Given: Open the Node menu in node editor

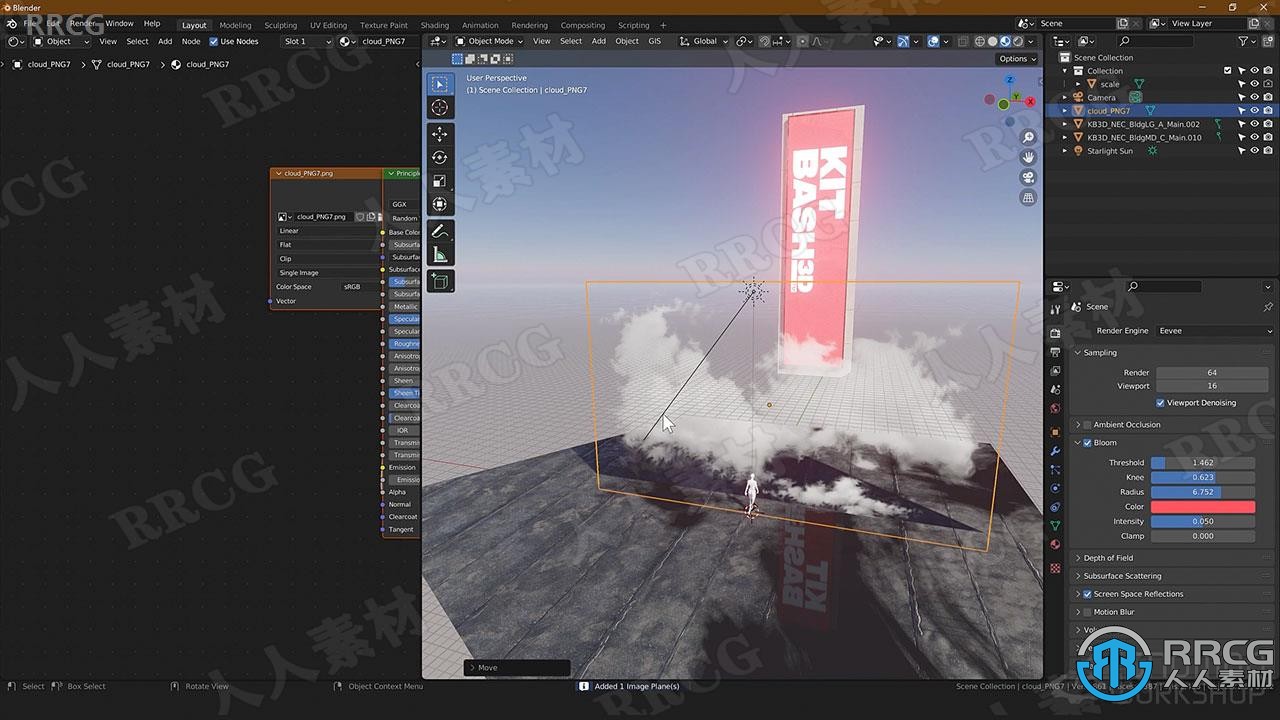Looking at the screenshot, I should pyautogui.click(x=190, y=41).
